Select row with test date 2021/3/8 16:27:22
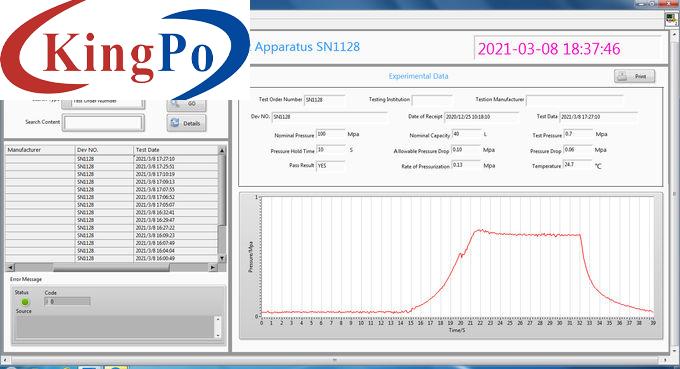This screenshot has width=680, height=369. pos(111,228)
